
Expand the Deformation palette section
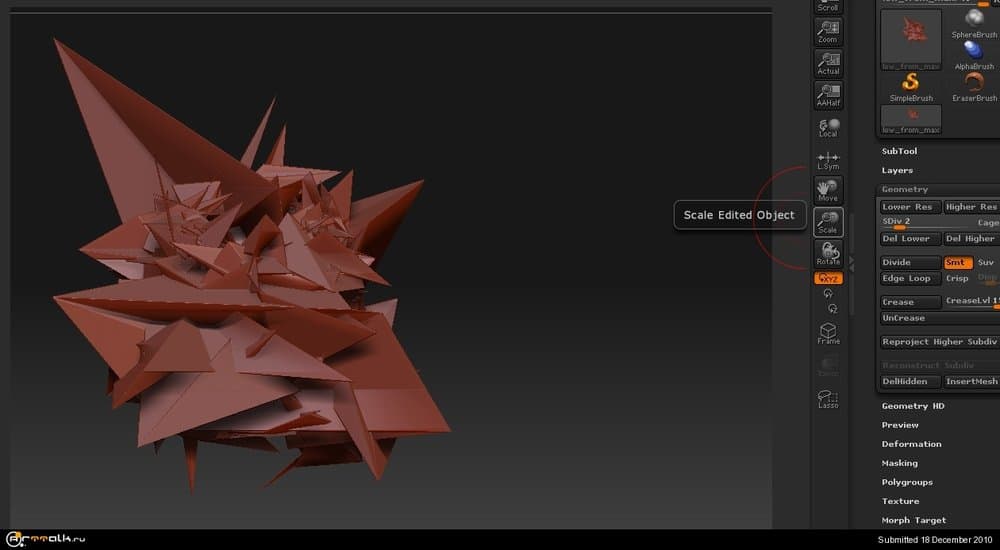[x=911, y=444]
